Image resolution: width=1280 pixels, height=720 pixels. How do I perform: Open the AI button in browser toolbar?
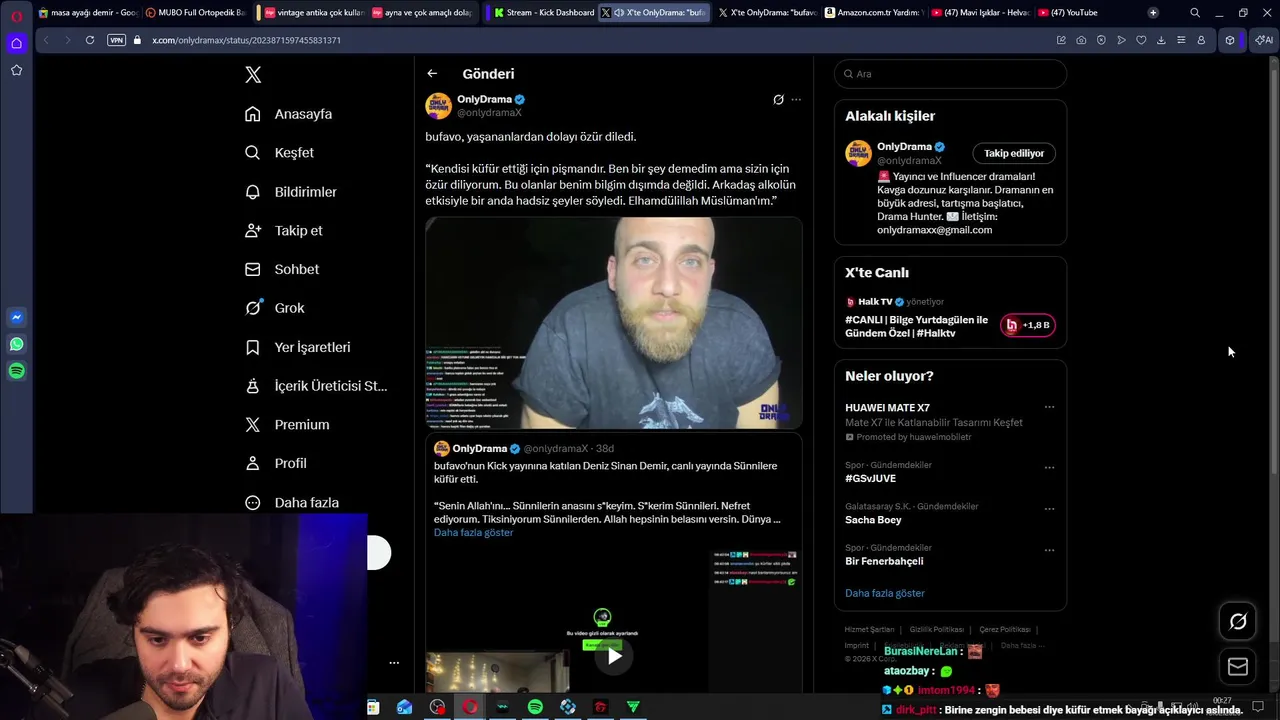1264,40
